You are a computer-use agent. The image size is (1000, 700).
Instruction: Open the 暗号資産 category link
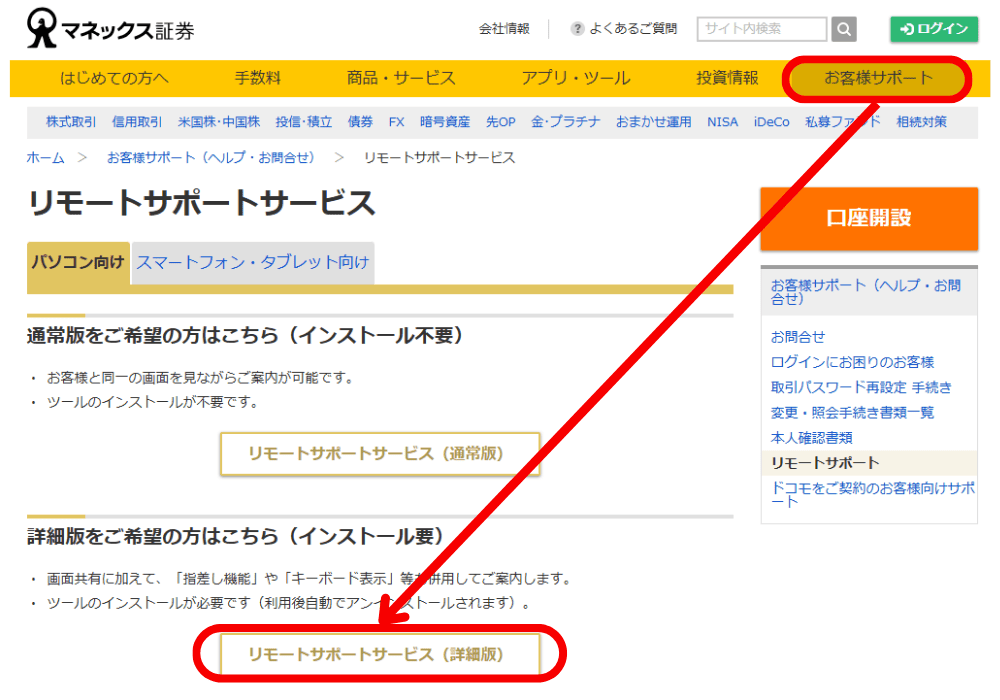pos(444,122)
